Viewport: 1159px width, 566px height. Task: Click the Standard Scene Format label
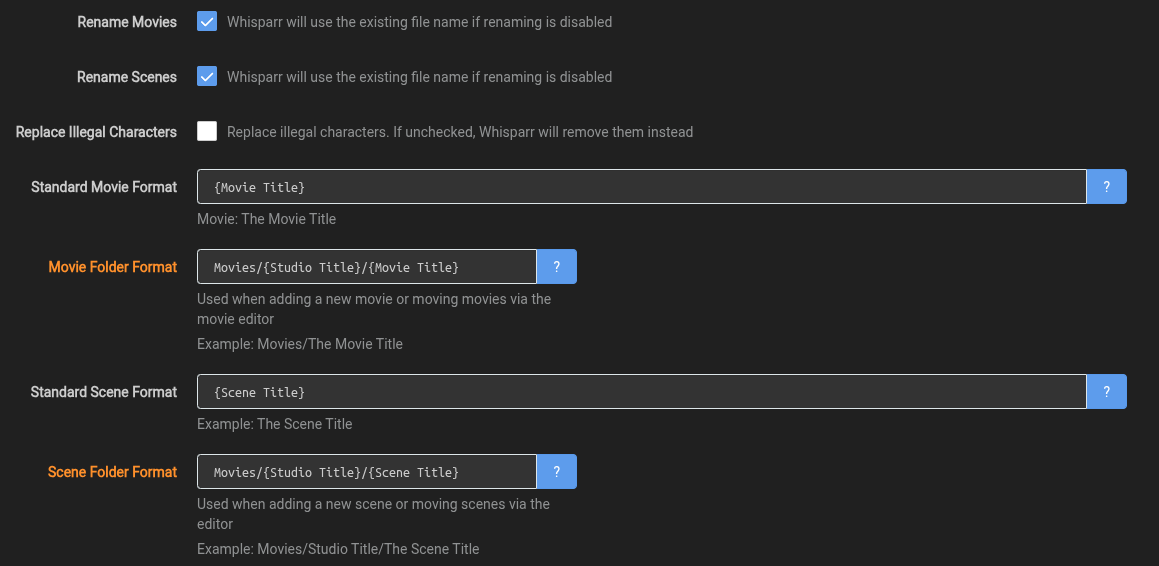tap(104, 392)
